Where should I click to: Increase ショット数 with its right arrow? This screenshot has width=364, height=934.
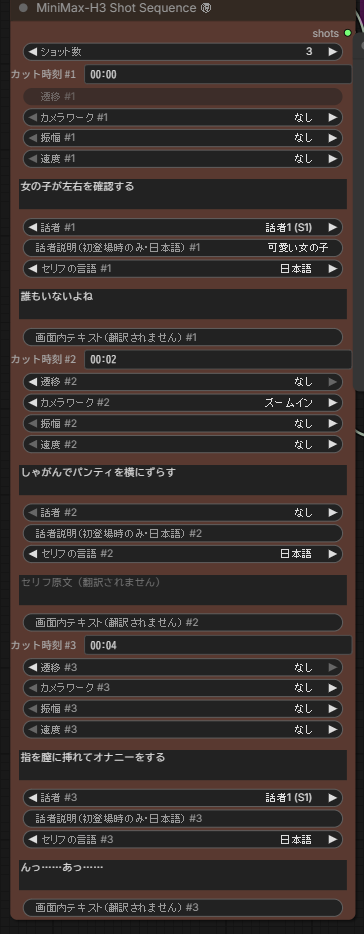pos(332,52)
